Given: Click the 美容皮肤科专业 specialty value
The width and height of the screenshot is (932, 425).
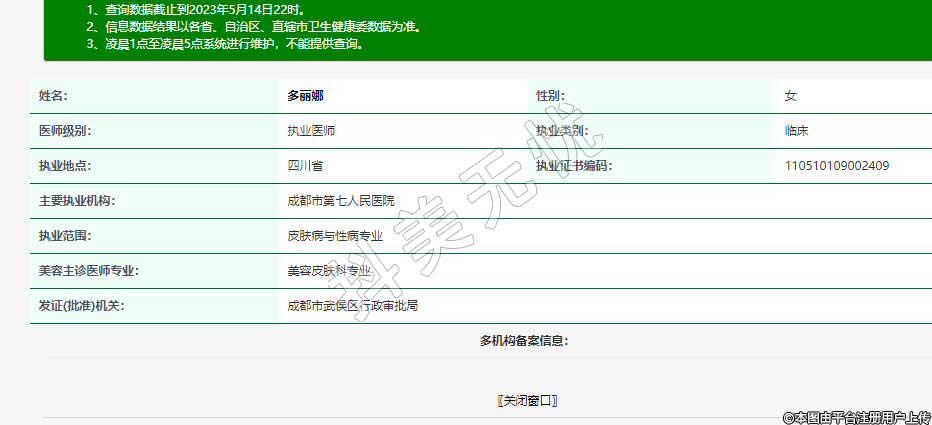Looking at the screenshot, I should tap(335, 271).
